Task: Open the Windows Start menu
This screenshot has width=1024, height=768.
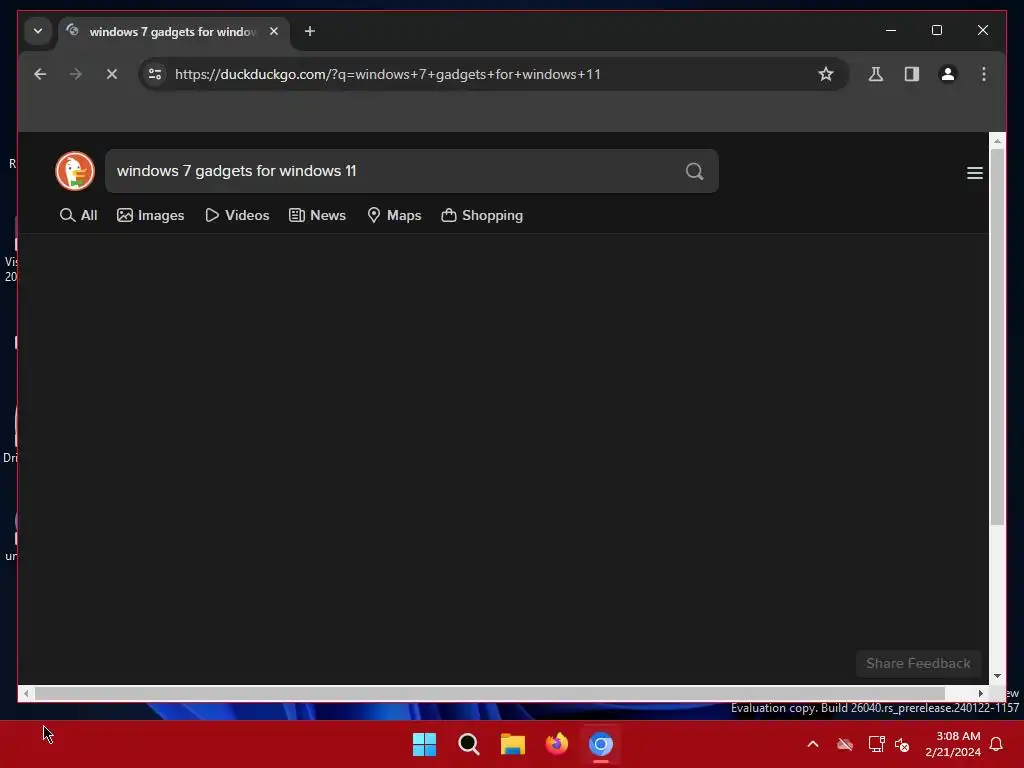Action: (424, 744)
